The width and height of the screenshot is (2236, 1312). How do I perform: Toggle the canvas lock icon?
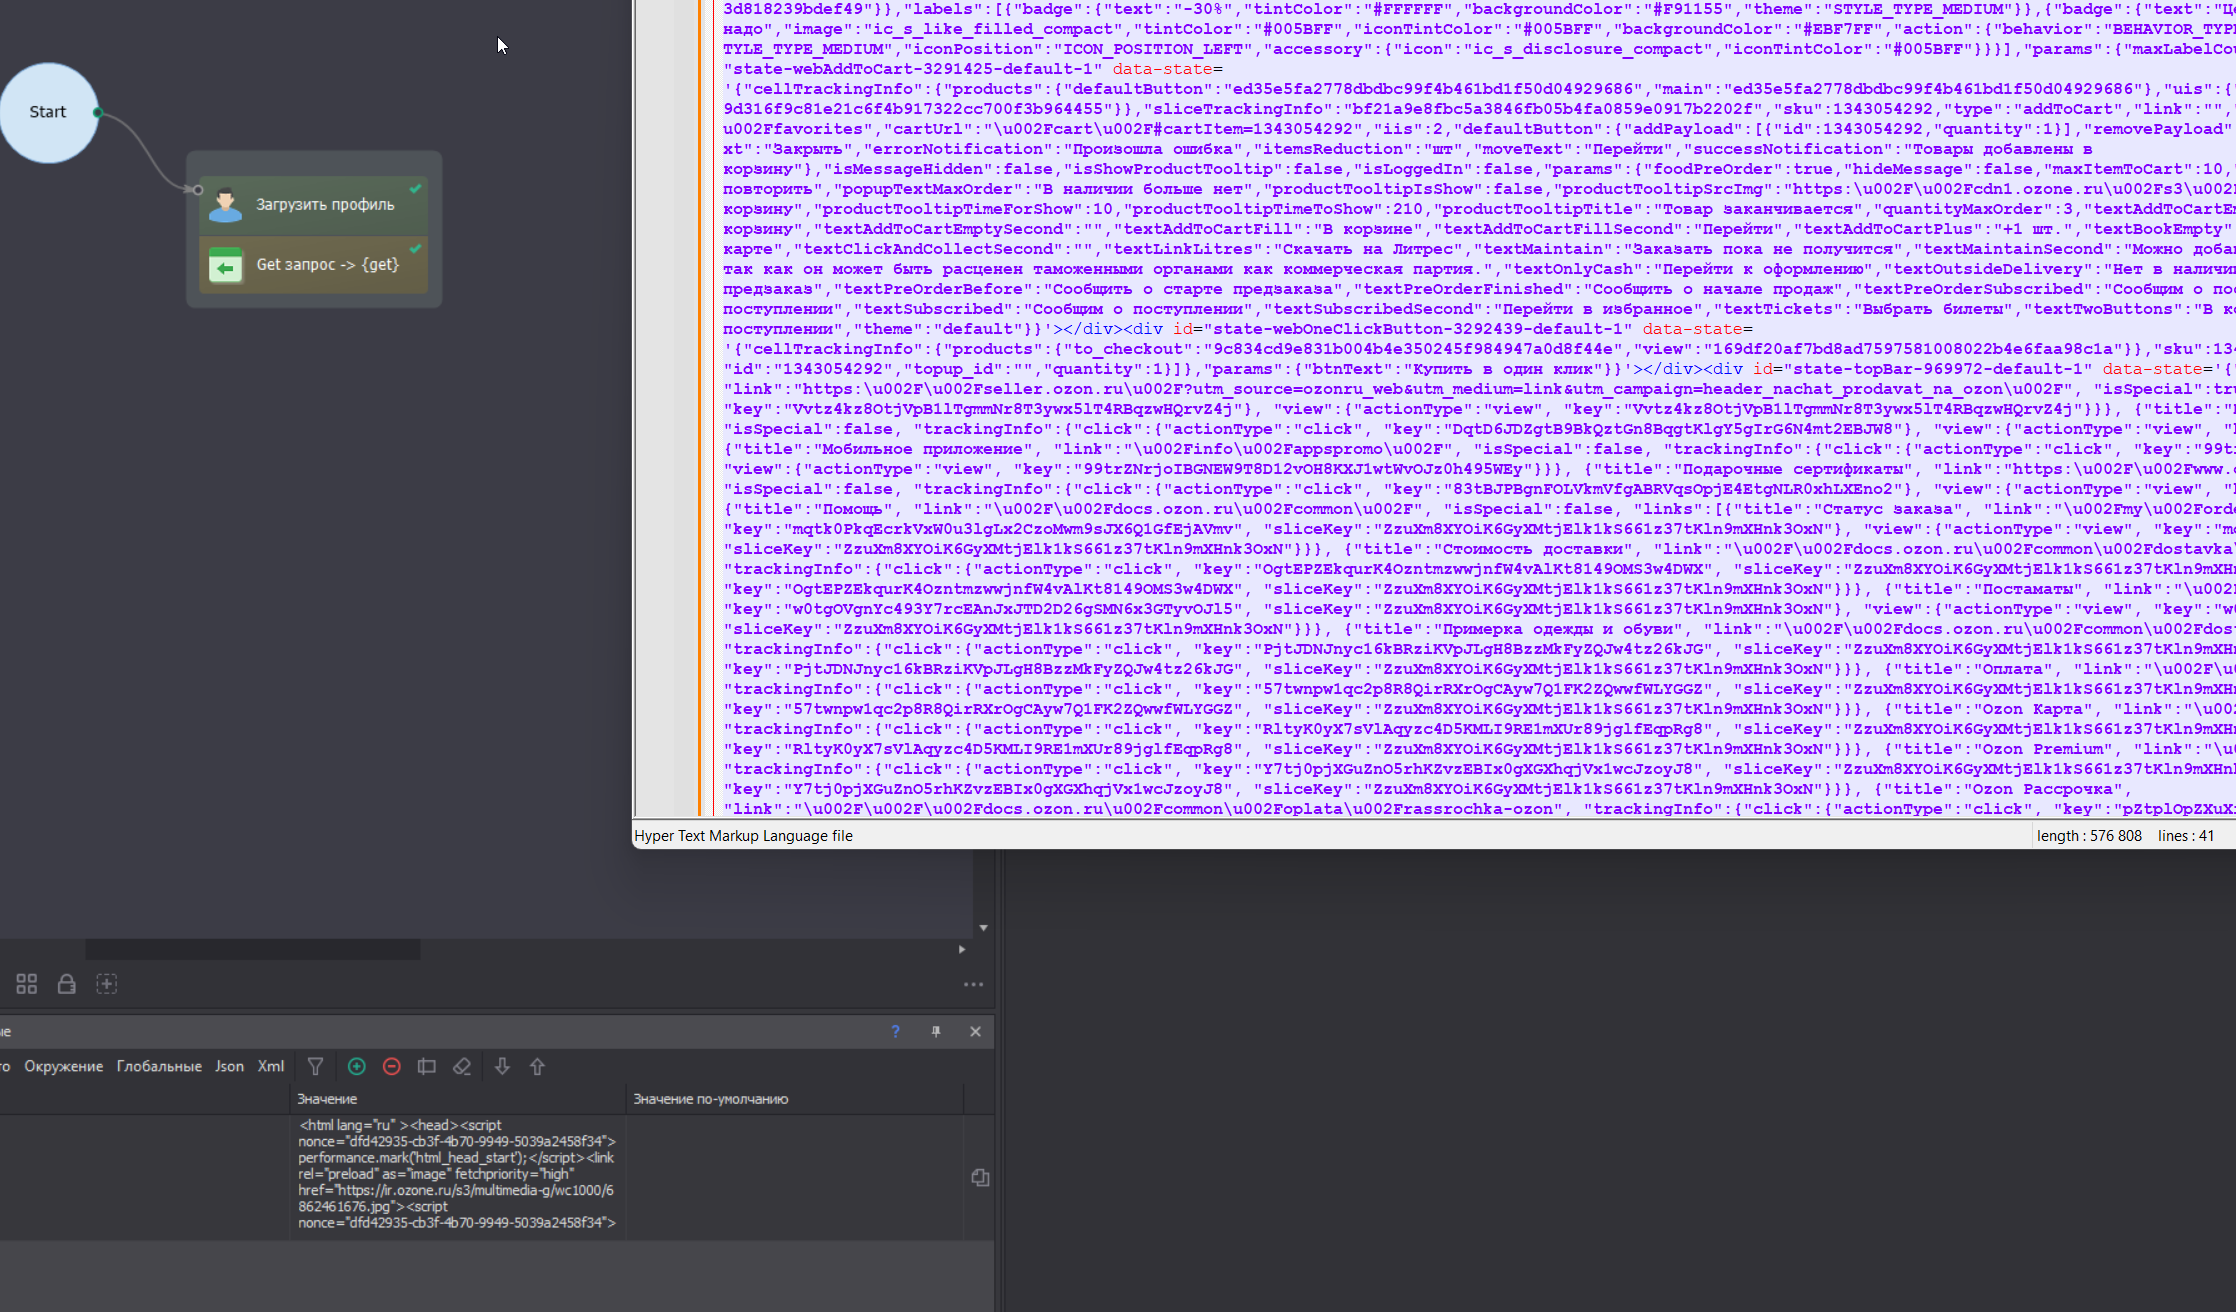click(x=66, y=984)
